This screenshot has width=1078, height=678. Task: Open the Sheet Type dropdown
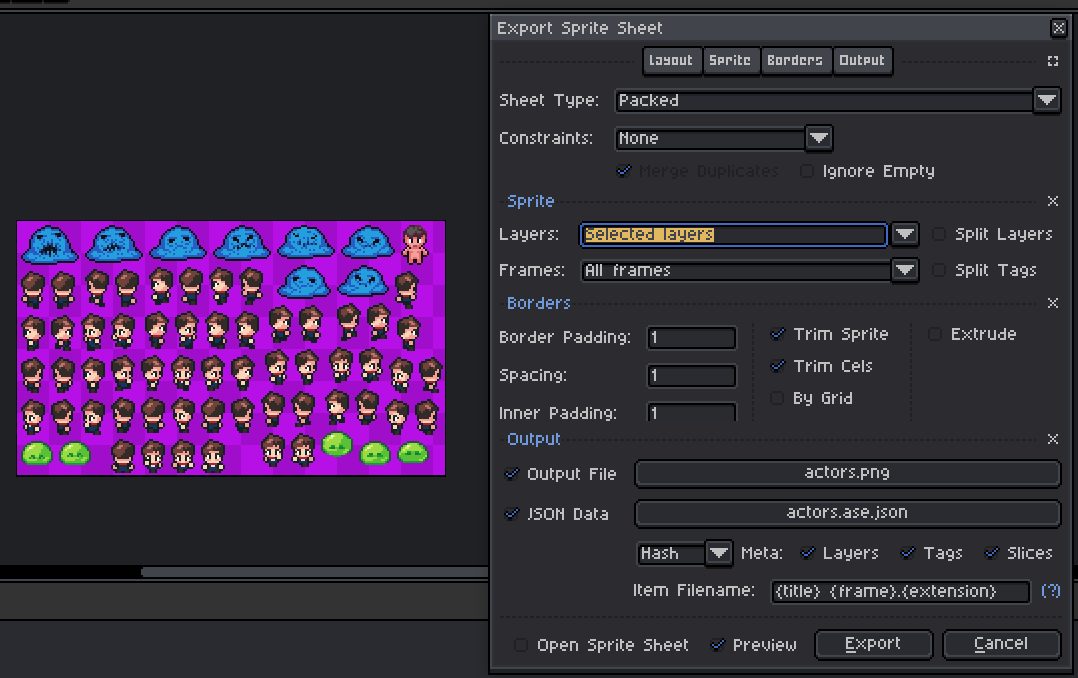pos(1046,100)
